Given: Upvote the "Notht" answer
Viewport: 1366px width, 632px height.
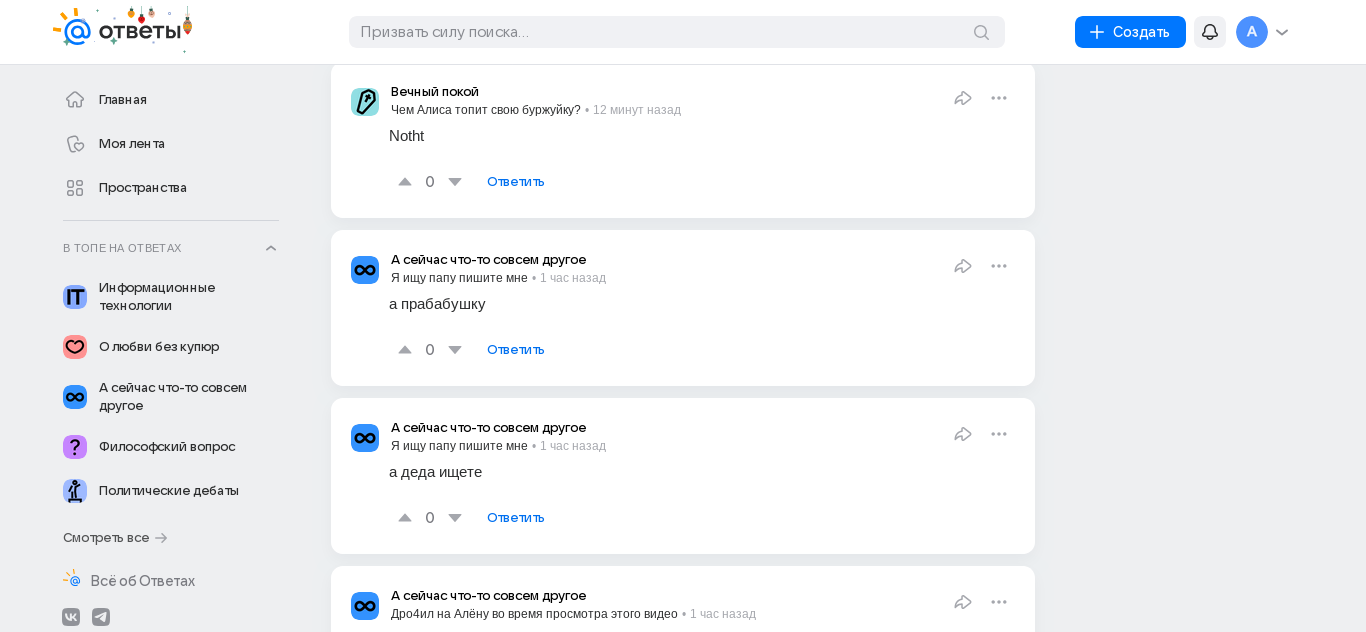Looking at the screenshot, I should [405, 182].
